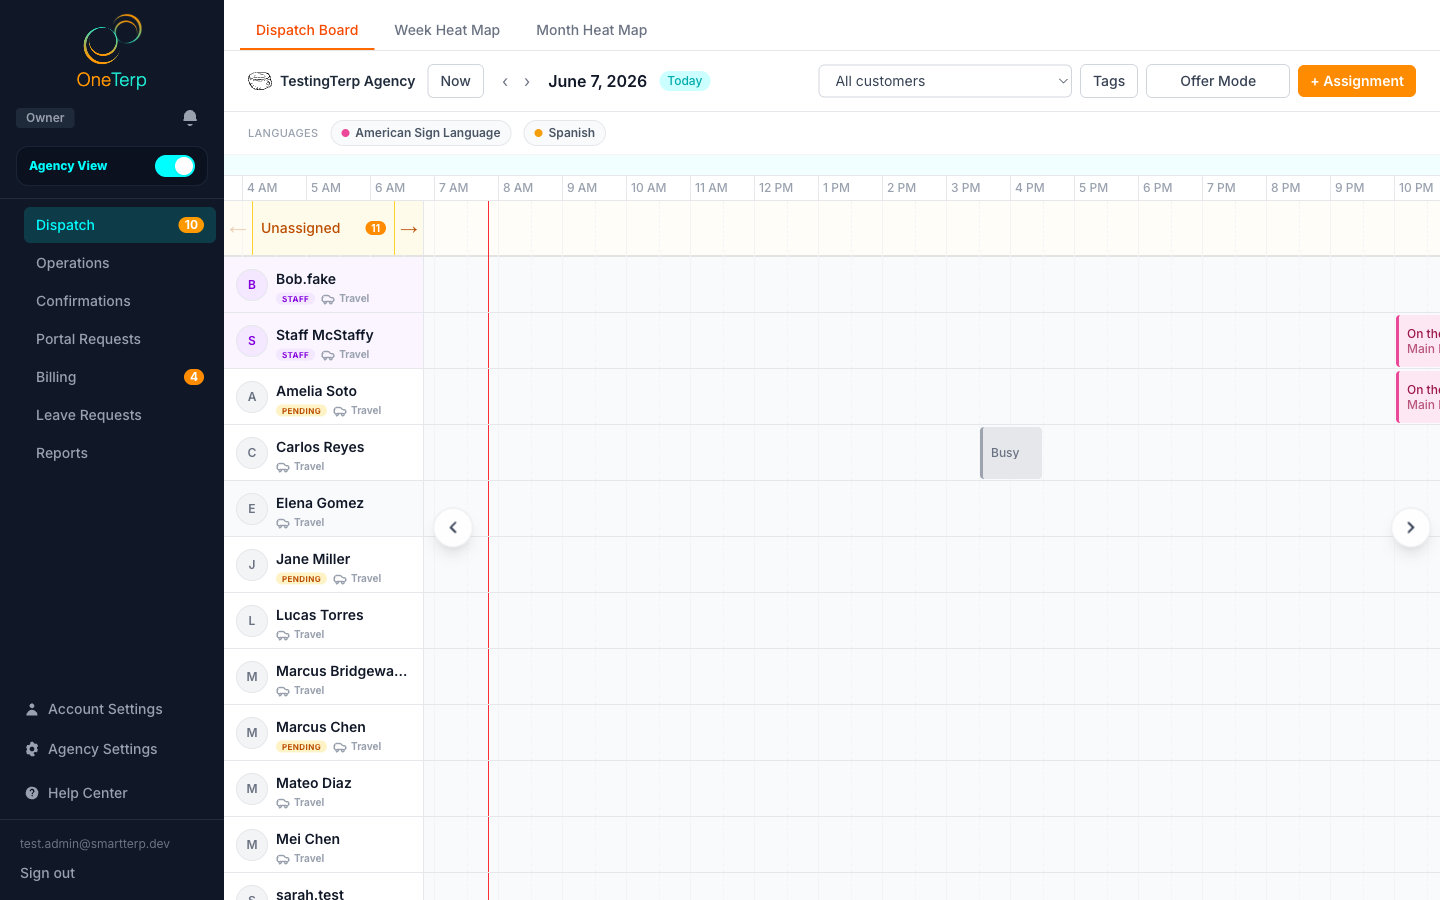Open Amelia Soto's pink assignment block
The height and width of the screenshot is (900, 1440).
click(1418, 397)
